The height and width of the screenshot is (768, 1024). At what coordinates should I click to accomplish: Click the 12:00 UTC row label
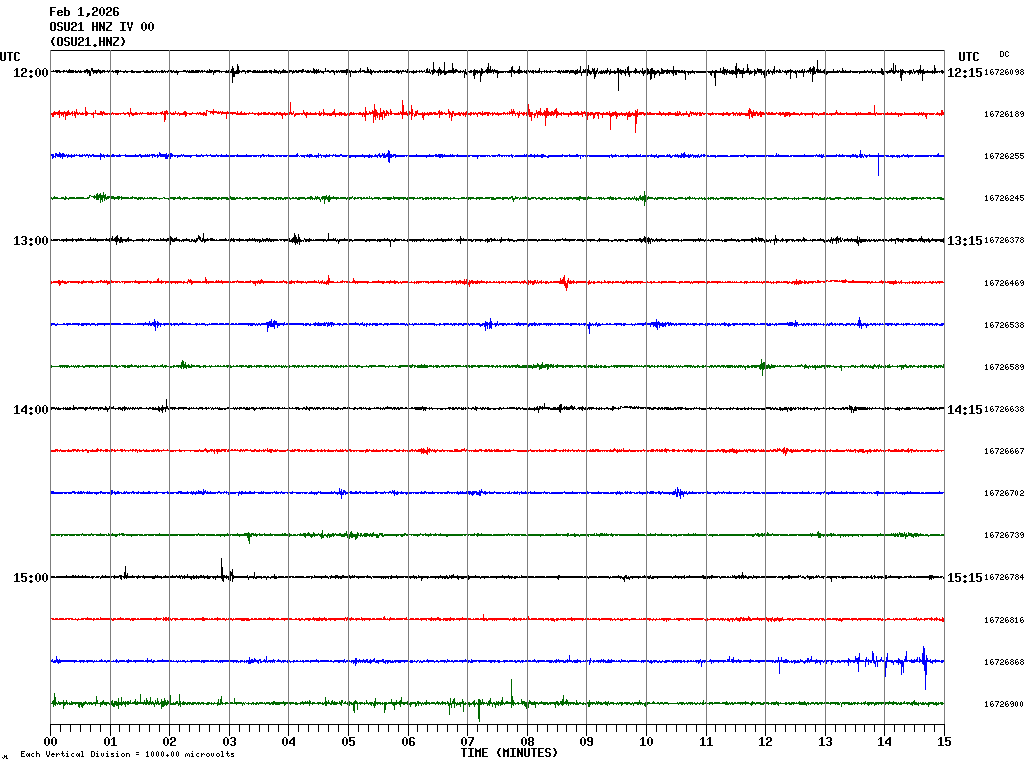[30, 73]
